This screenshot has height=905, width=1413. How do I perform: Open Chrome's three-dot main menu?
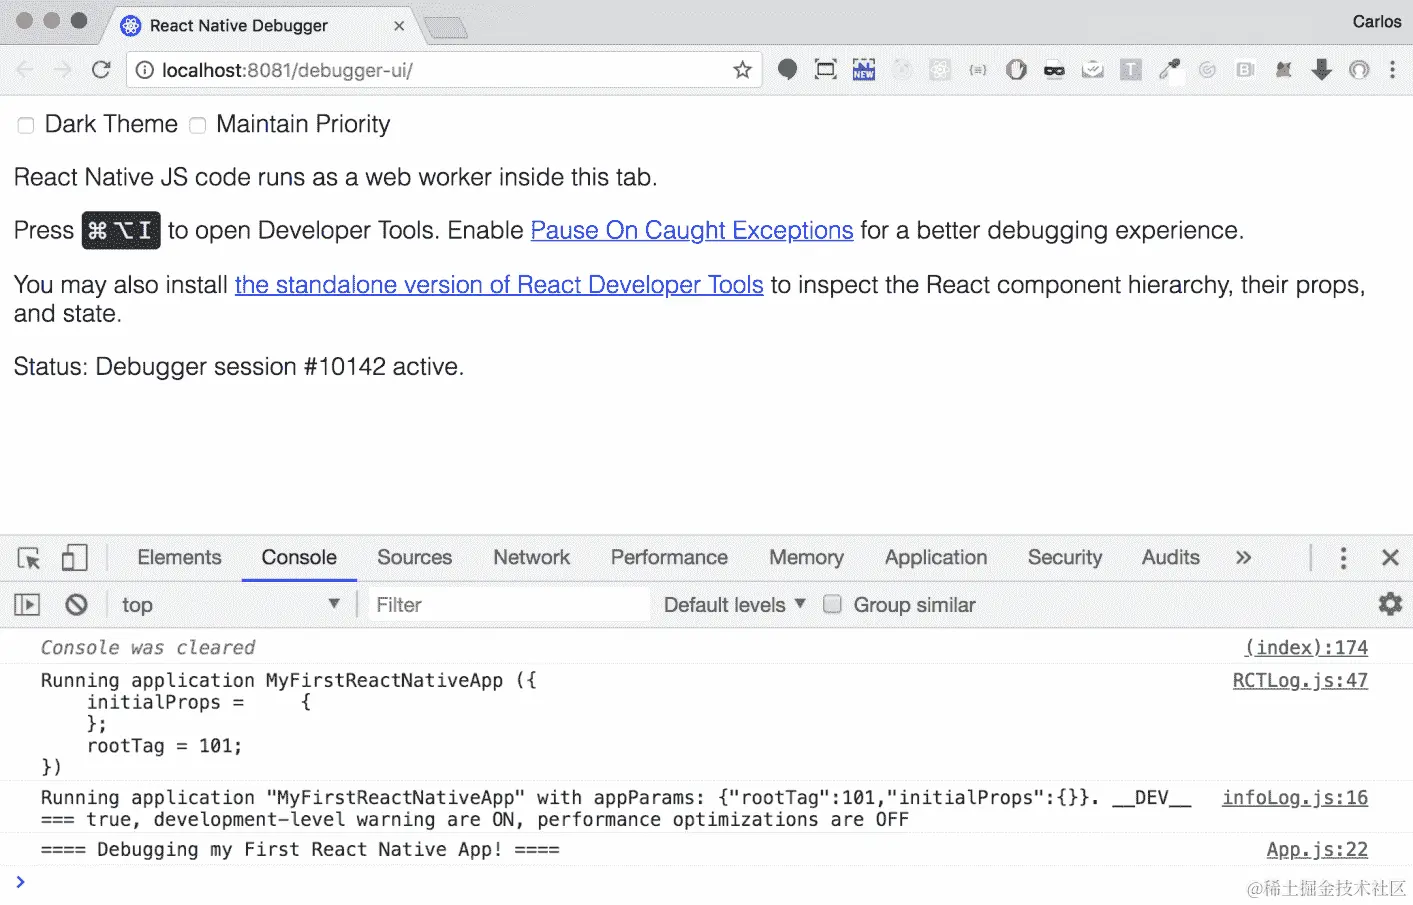(1392, 69)
